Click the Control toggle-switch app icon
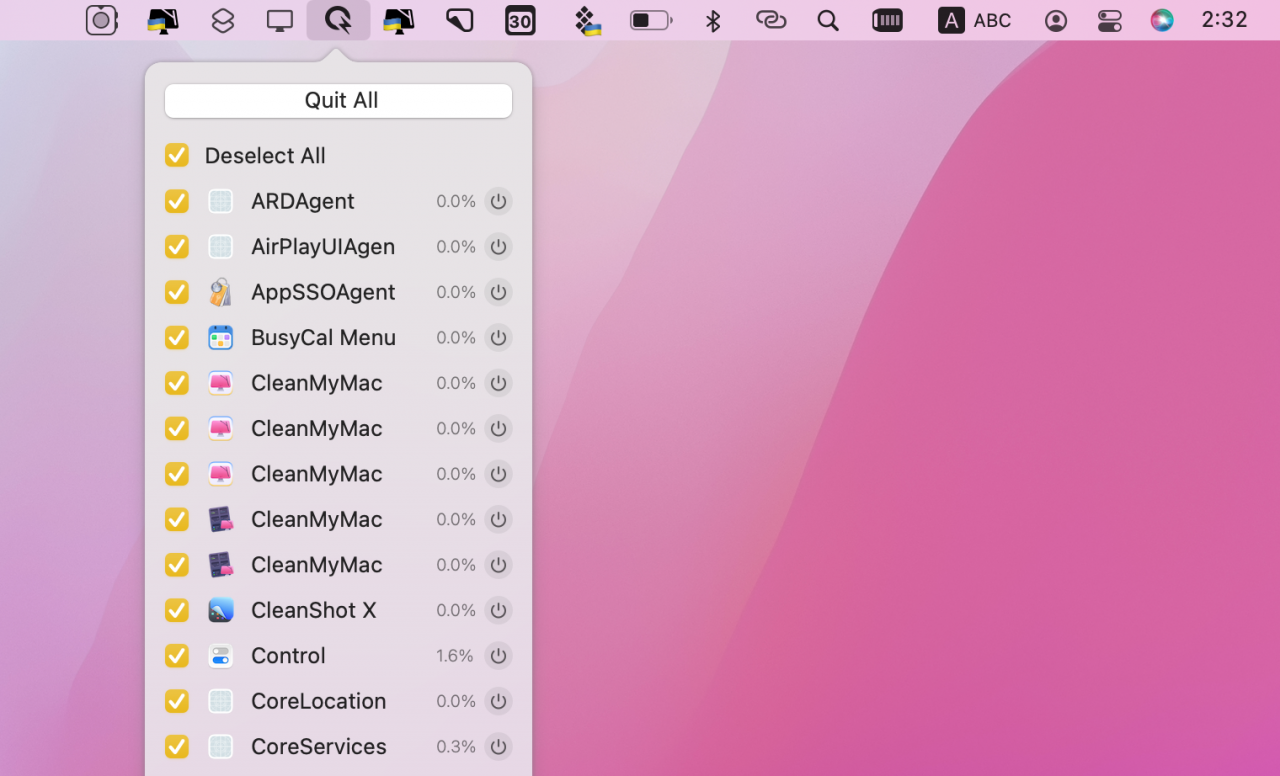Image resolution: width=1280 pixels, height=776 pixels. coord(220,655)
